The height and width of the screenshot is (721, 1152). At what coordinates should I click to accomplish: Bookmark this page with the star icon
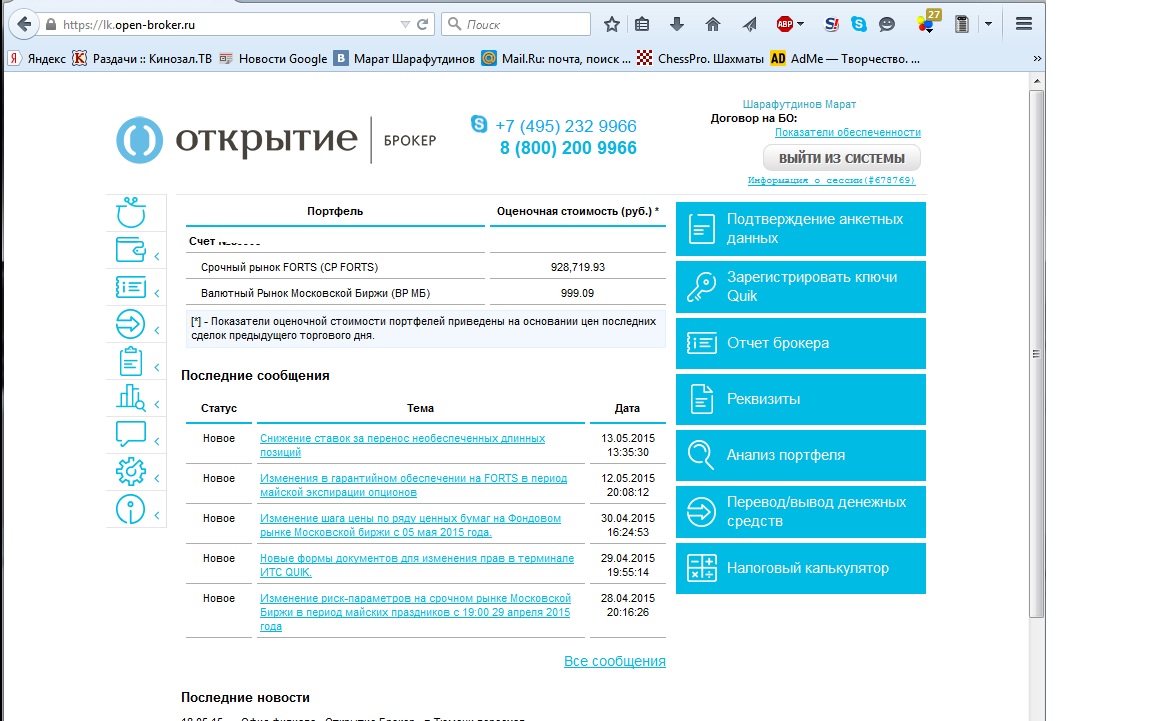[612, 24]
